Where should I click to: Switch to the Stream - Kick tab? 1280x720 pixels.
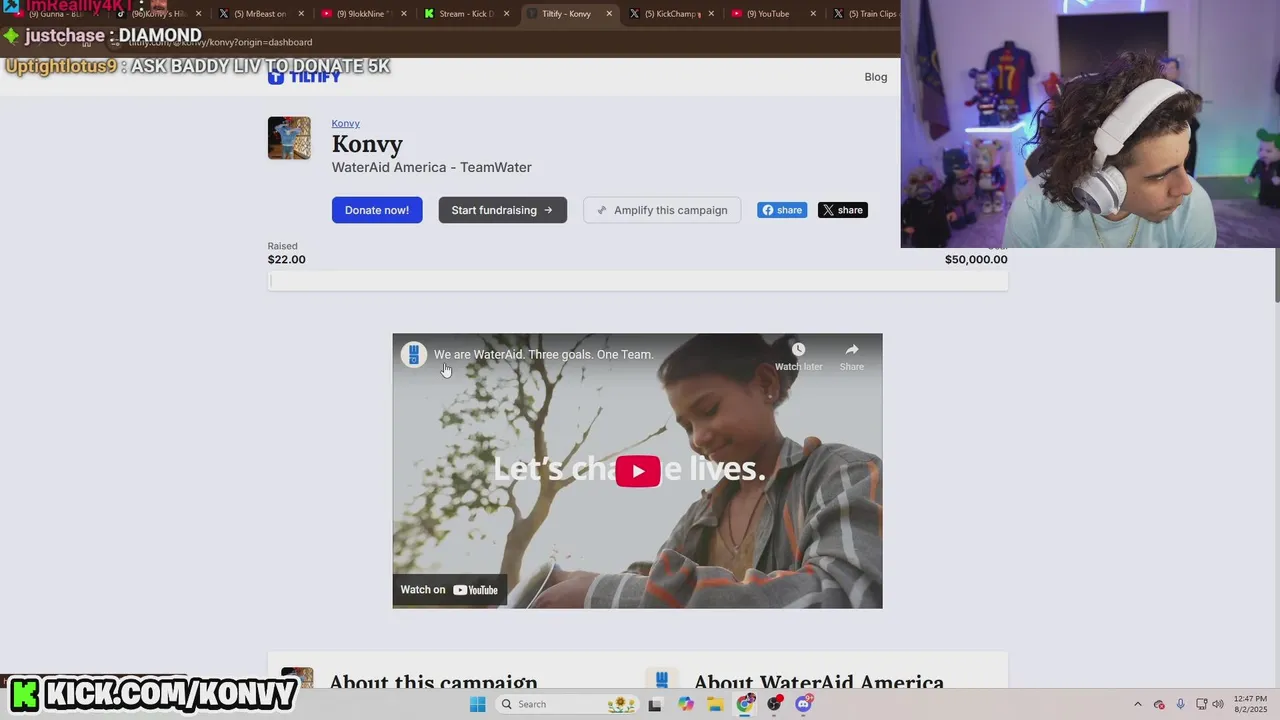(466, 14)
